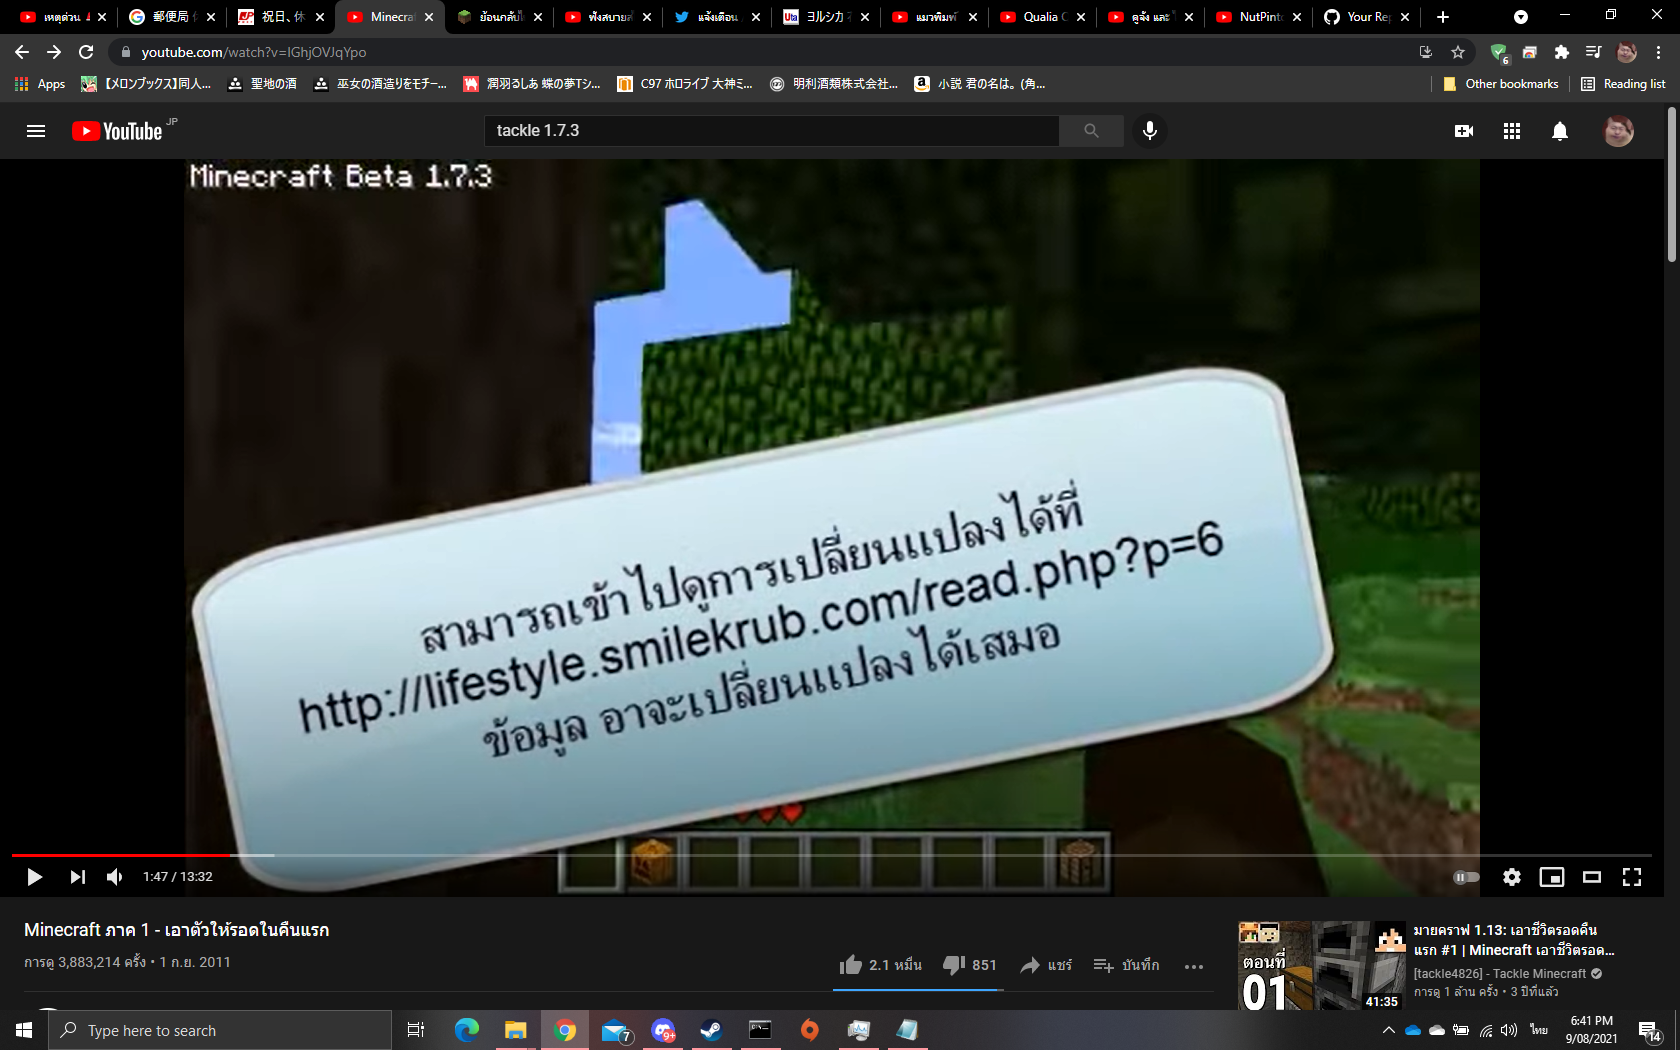Show hidden system tray icons
Viewport: 1680px width, 1050px height.
(1388, 1030)
